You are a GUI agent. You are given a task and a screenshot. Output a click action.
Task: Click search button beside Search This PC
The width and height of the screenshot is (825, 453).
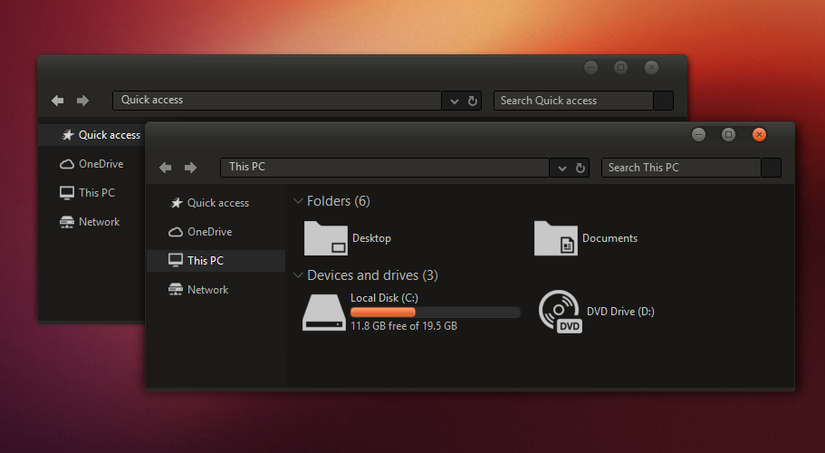pos(771,168)
